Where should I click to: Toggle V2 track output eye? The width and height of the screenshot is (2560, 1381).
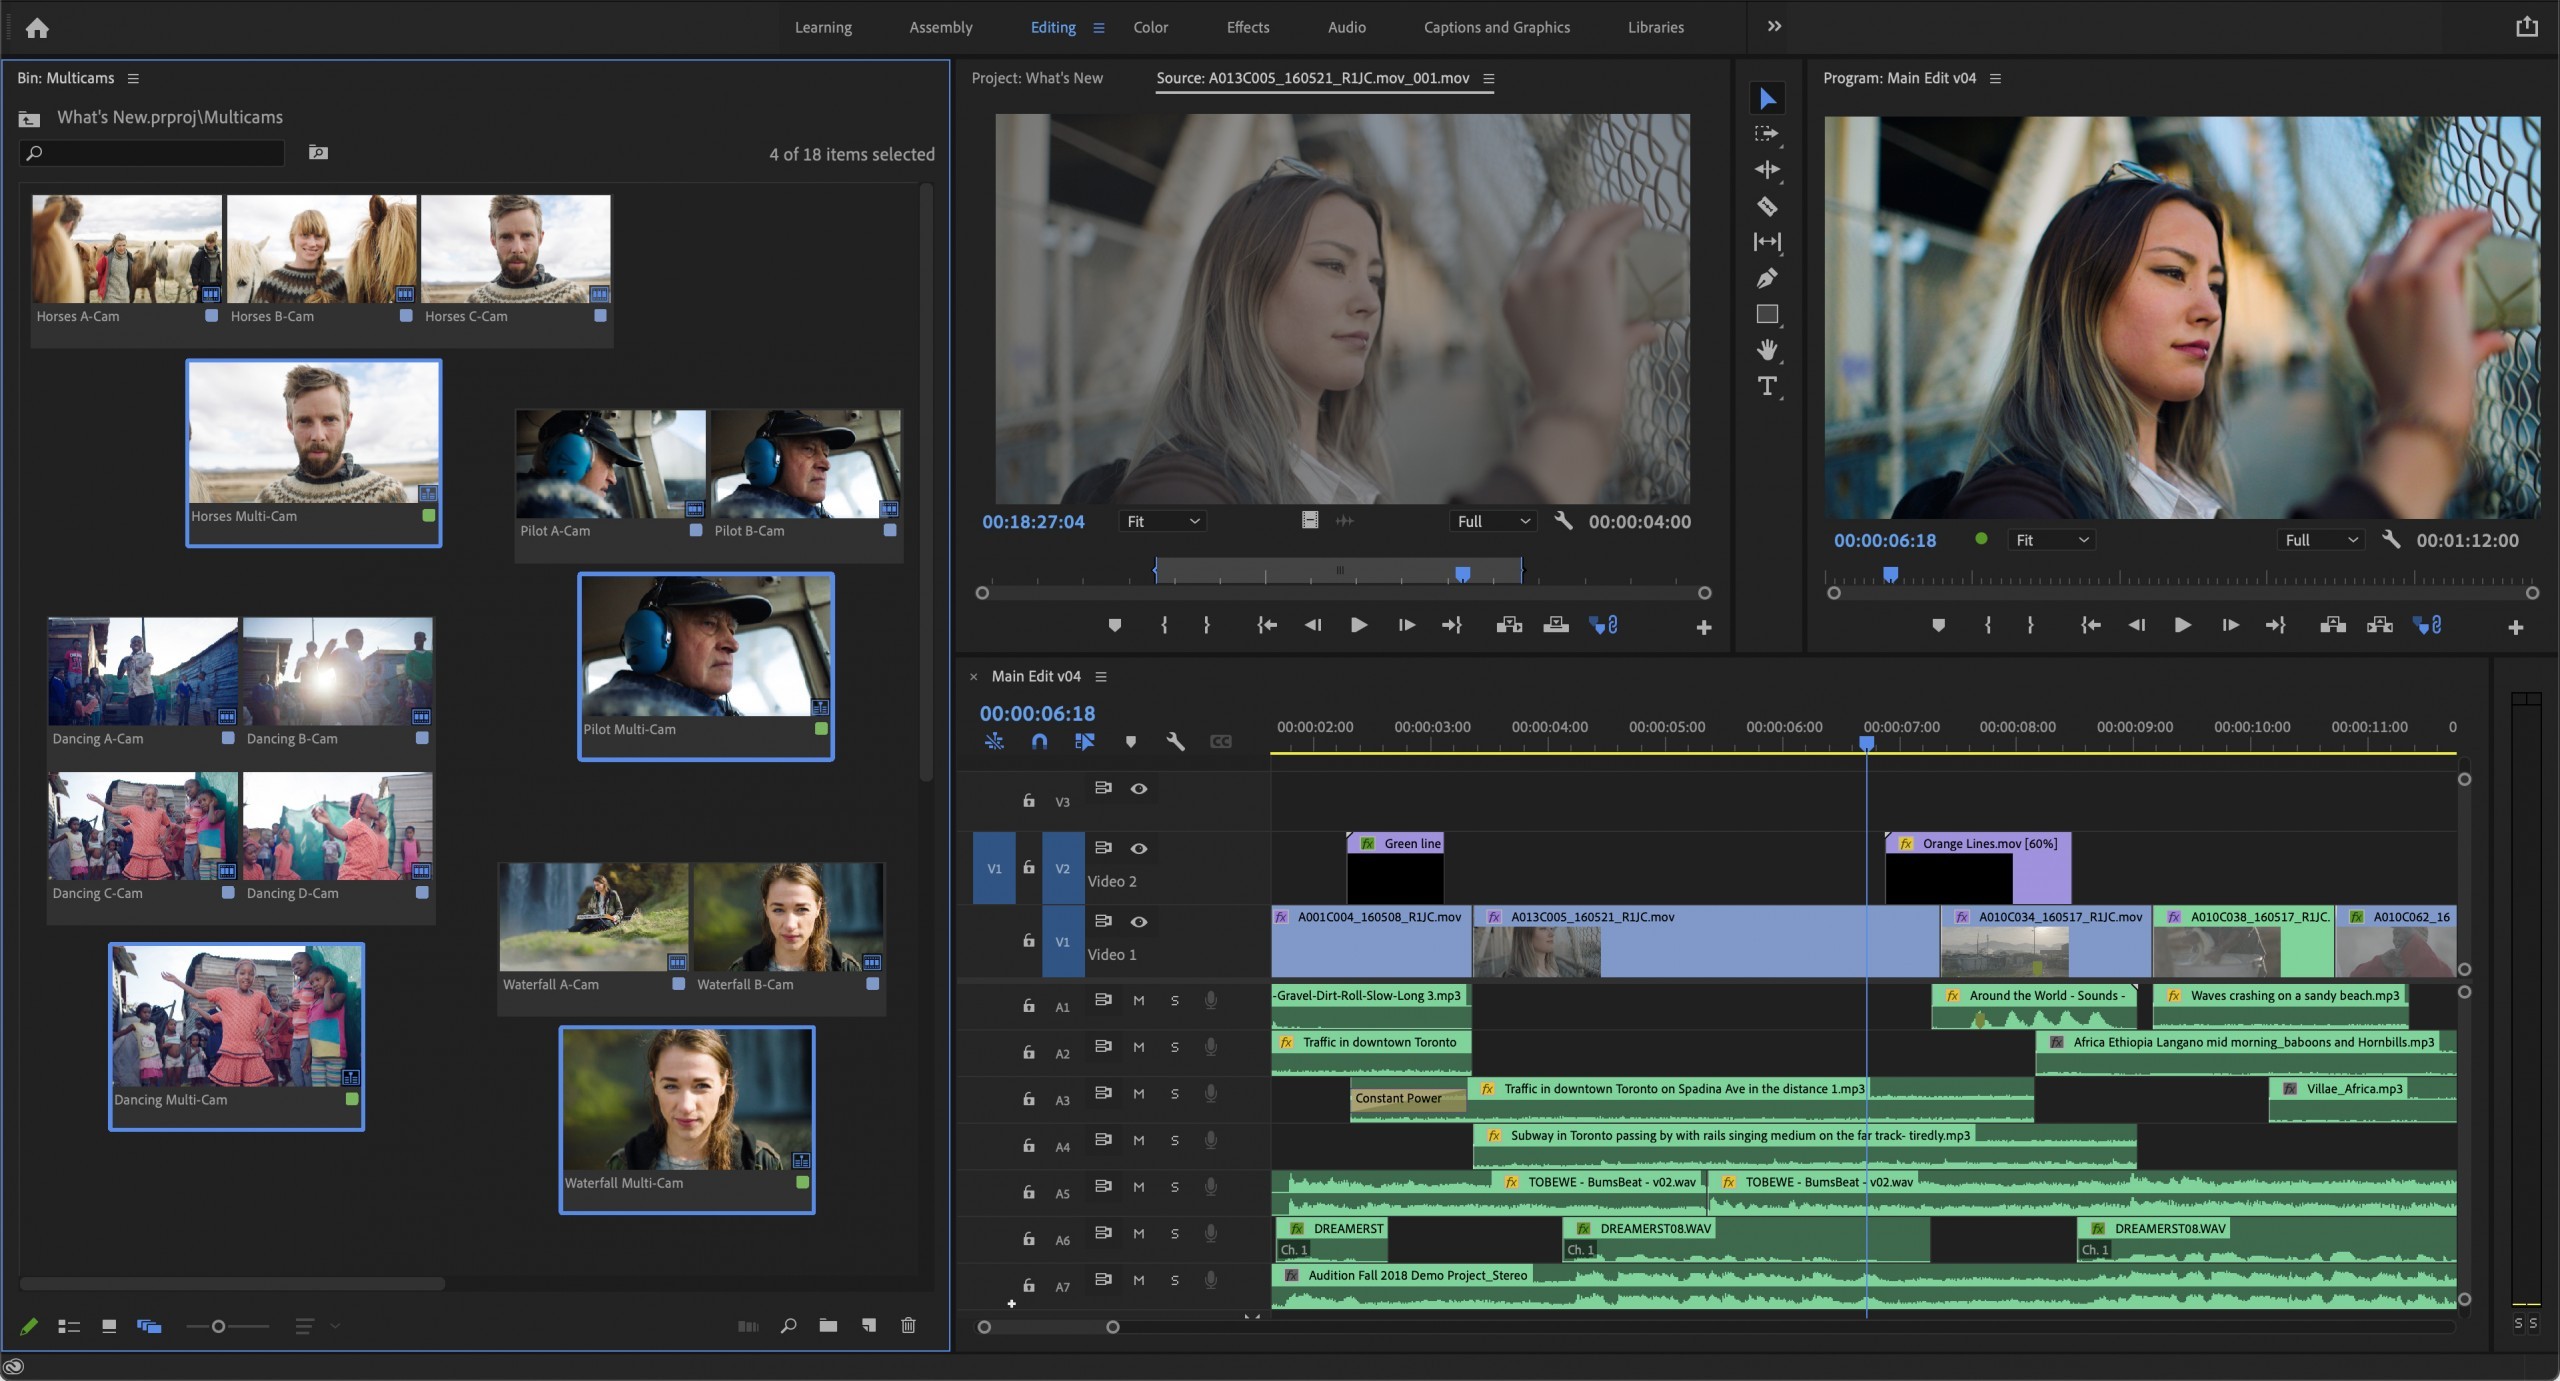(1139, 848)
